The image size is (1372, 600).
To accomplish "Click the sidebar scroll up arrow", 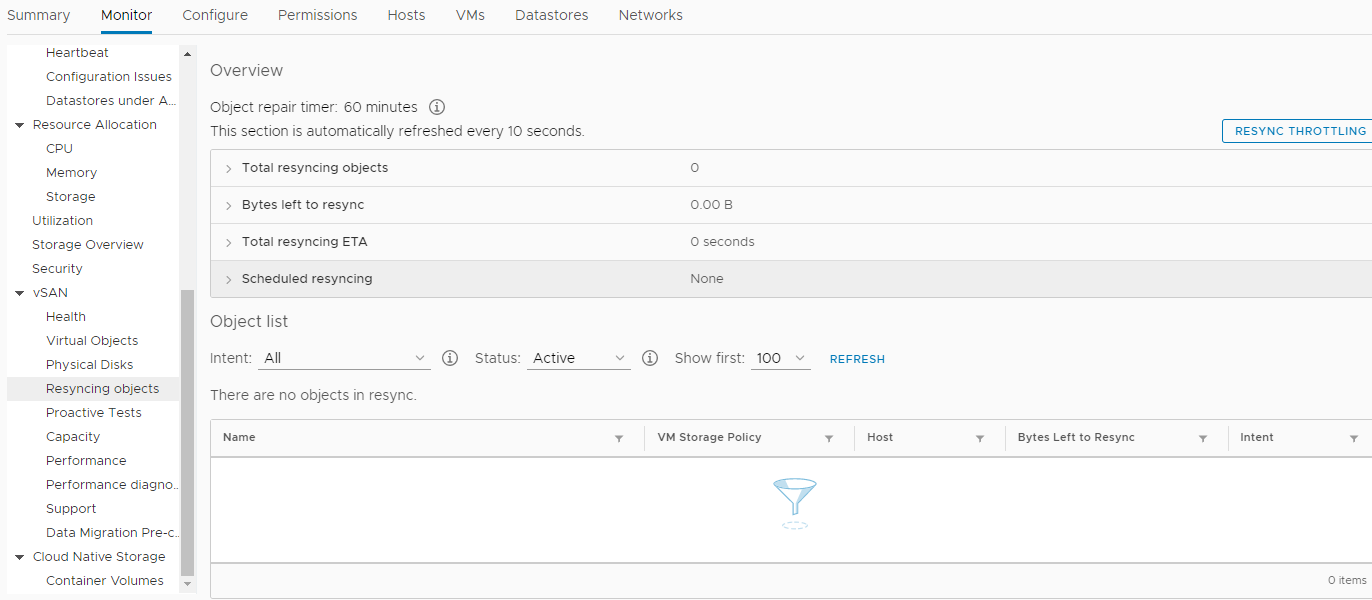I will tap(187, 53).
